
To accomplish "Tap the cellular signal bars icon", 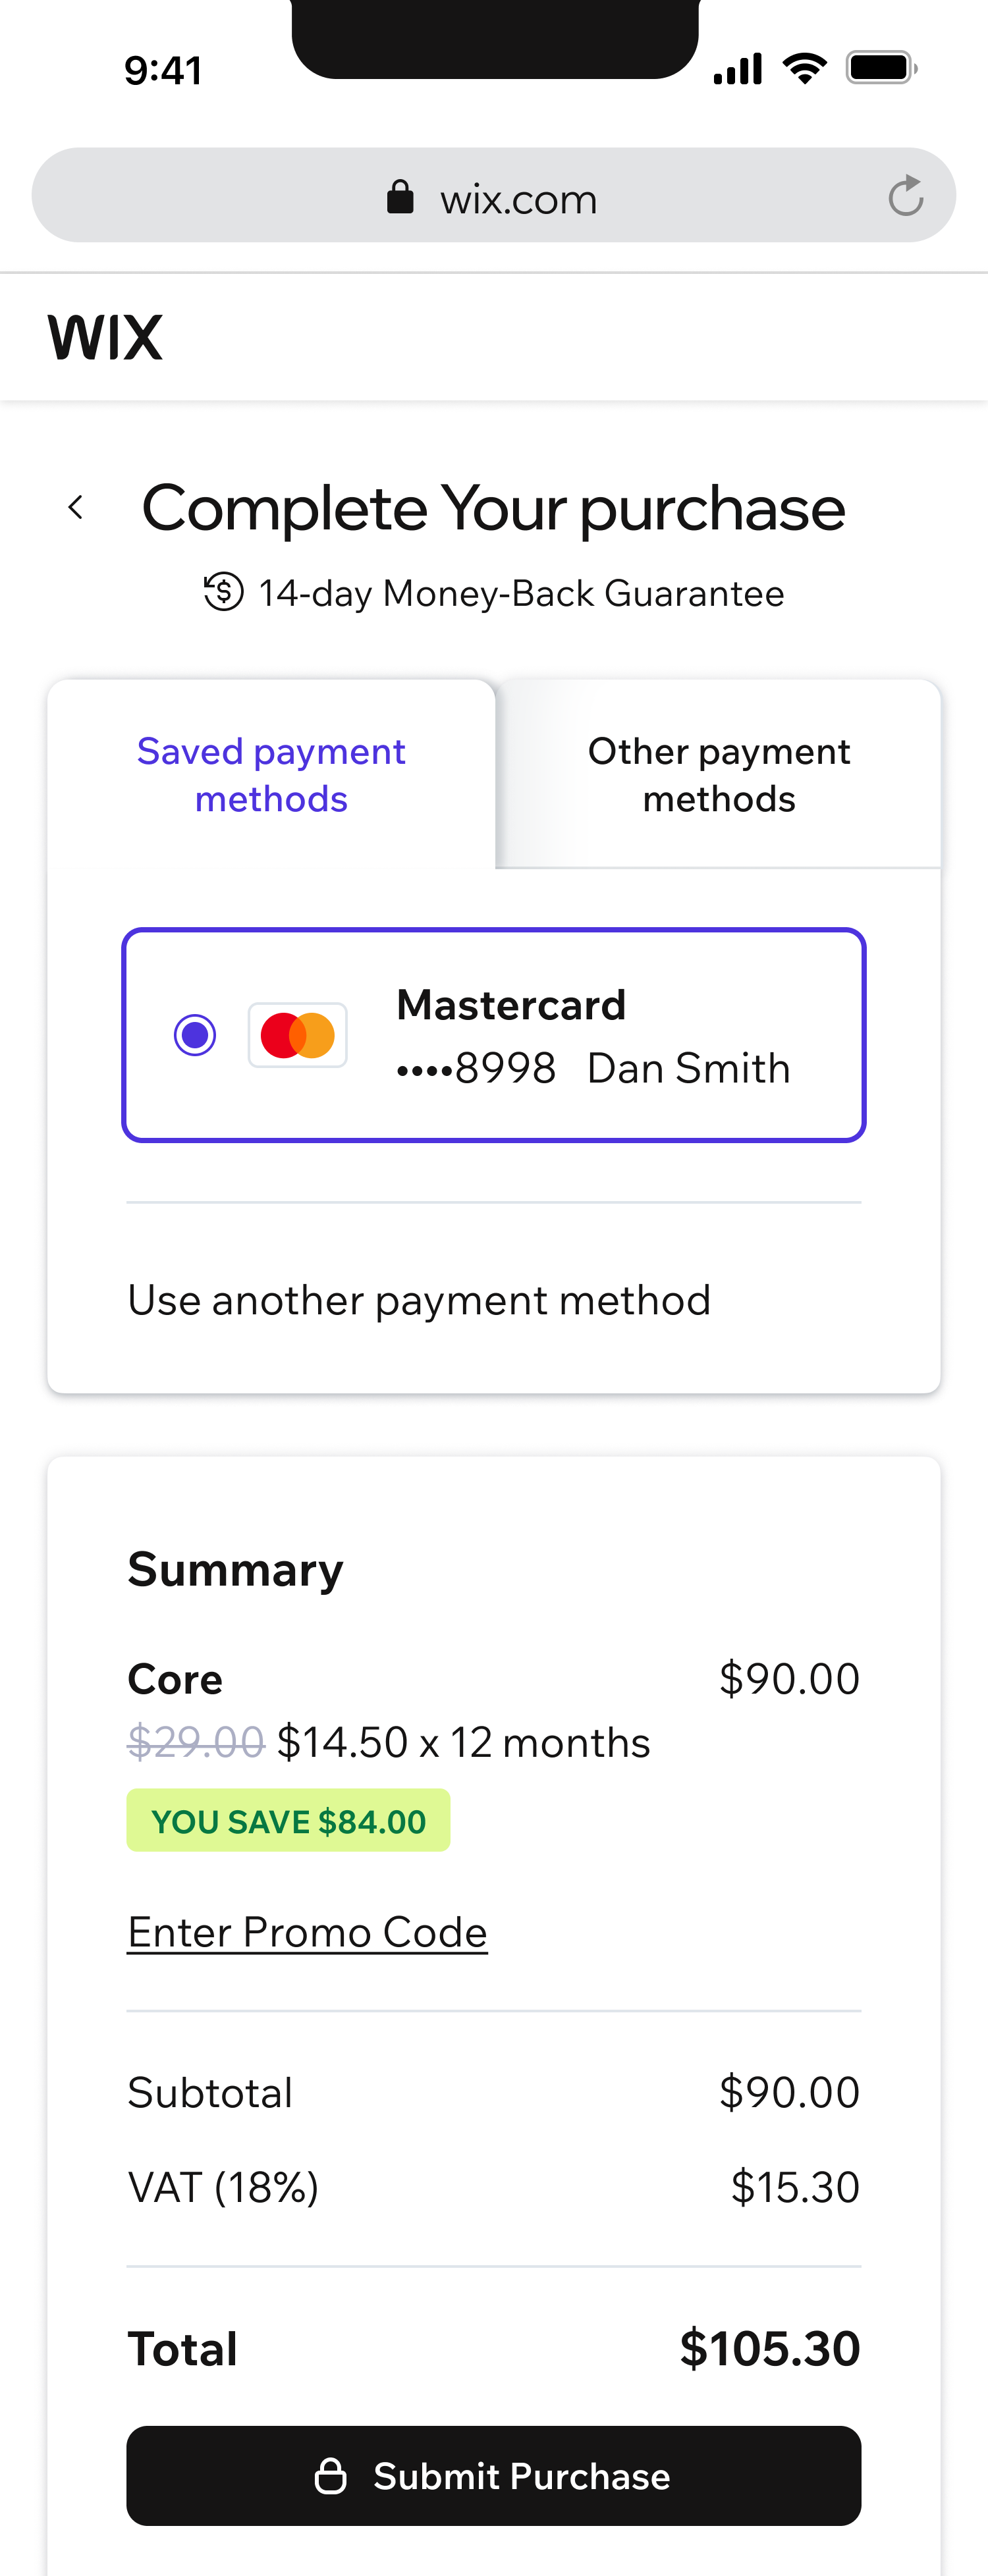I will point(738,68).
